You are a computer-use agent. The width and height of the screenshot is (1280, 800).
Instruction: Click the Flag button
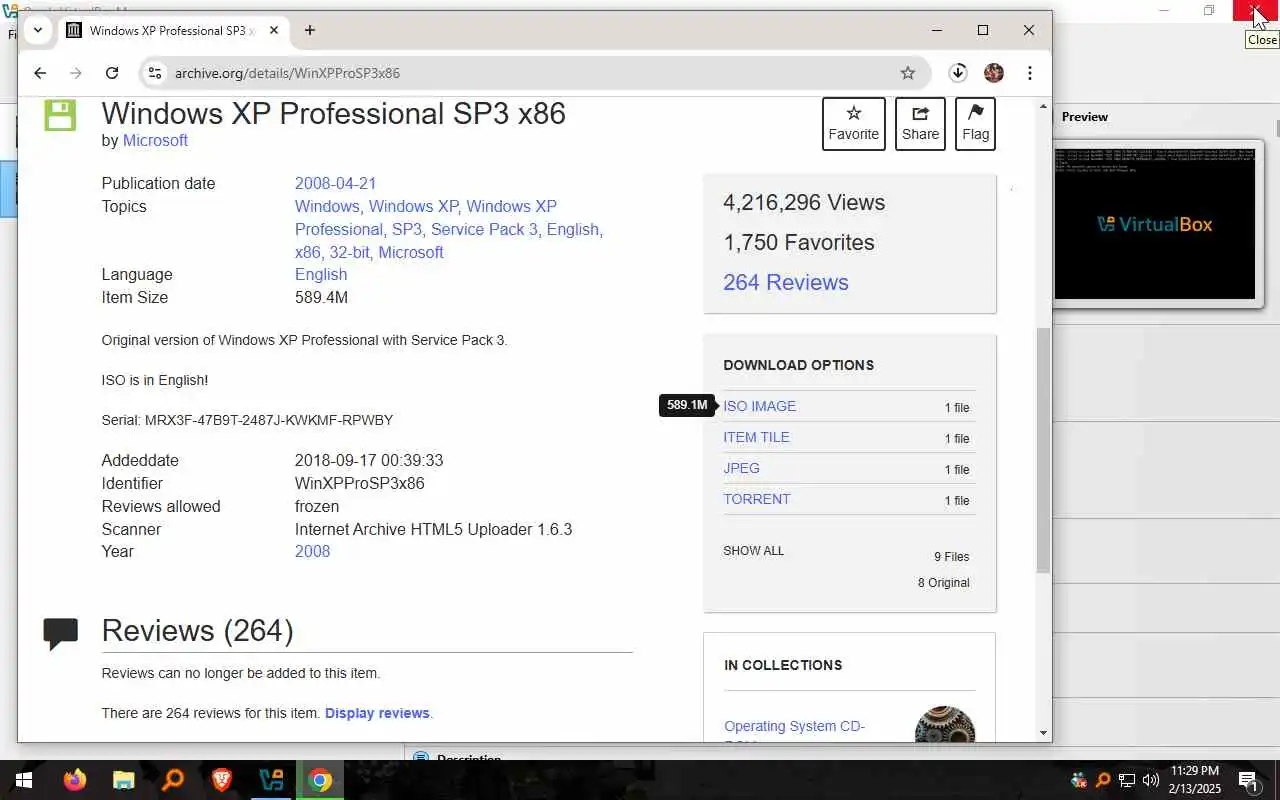(975, 124)
